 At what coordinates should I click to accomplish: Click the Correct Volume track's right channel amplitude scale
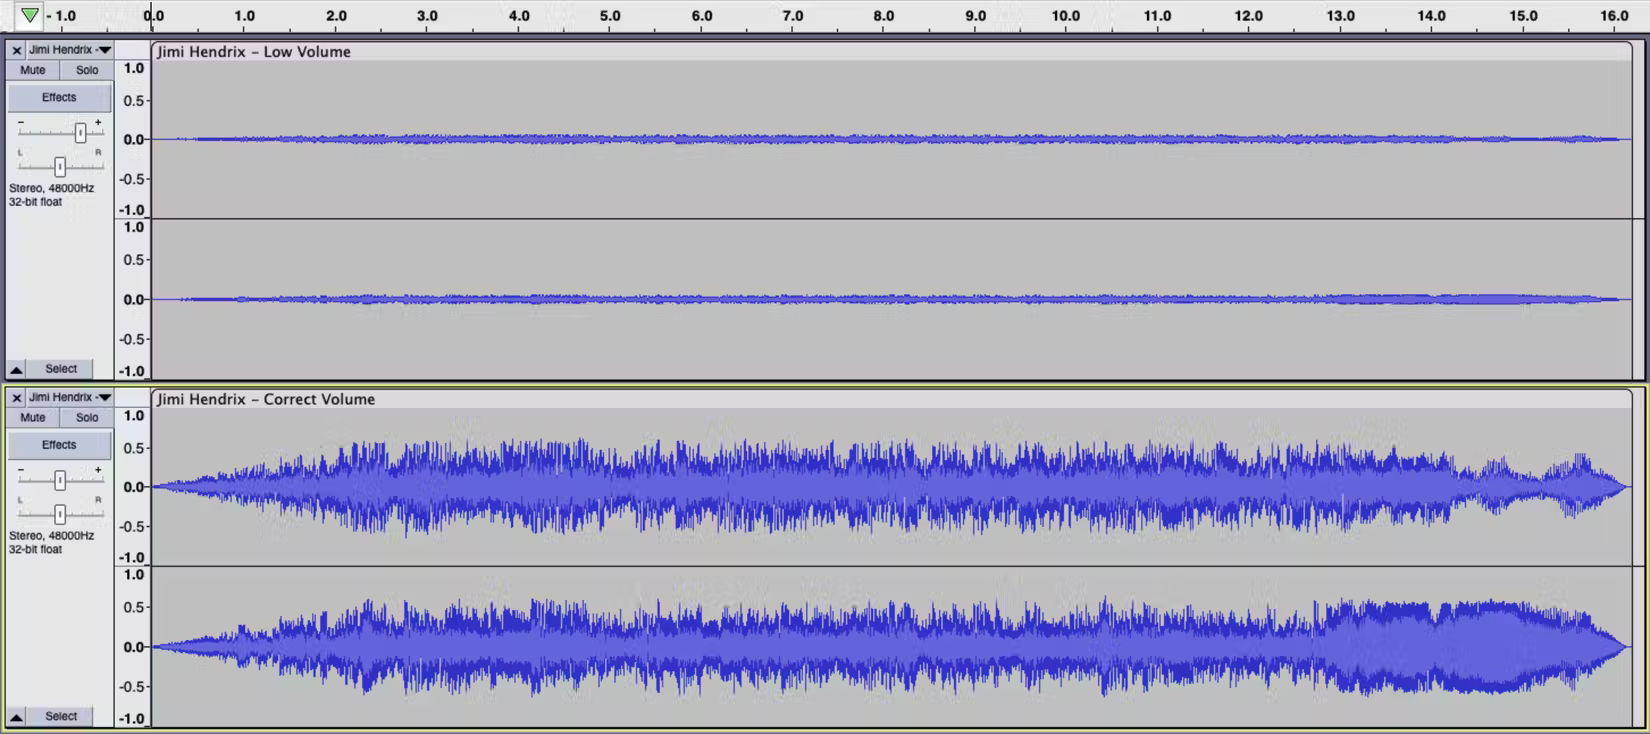click(133, 647)
